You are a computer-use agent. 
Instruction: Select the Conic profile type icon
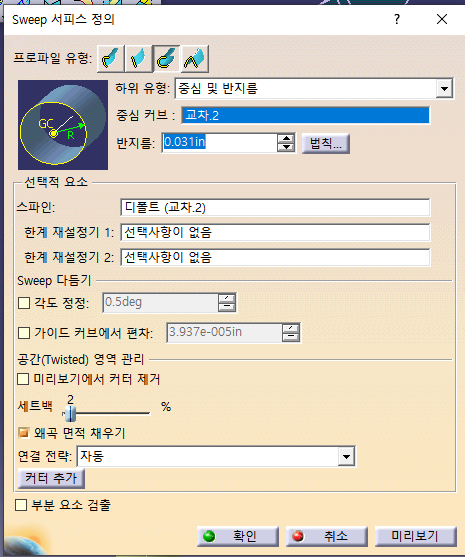tap(195, 59)
